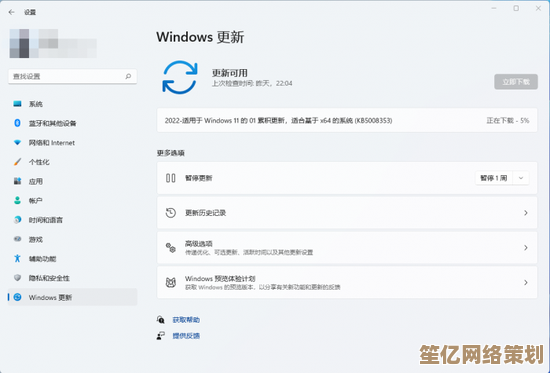Click the 上次检查时间 text
550x373 pixels.
[x=252, y=84]
